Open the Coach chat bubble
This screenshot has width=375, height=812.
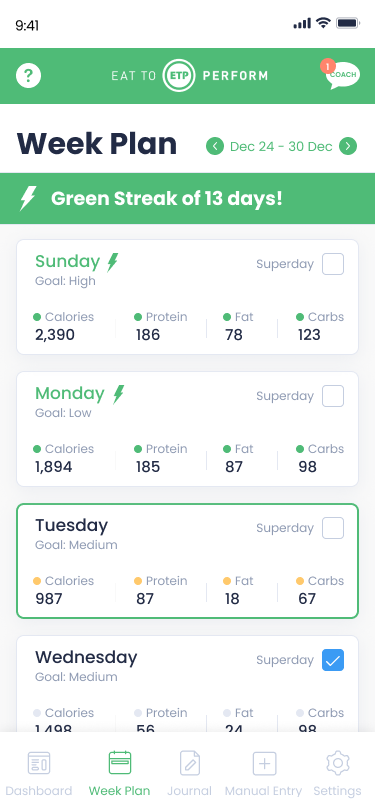point(342,76)
